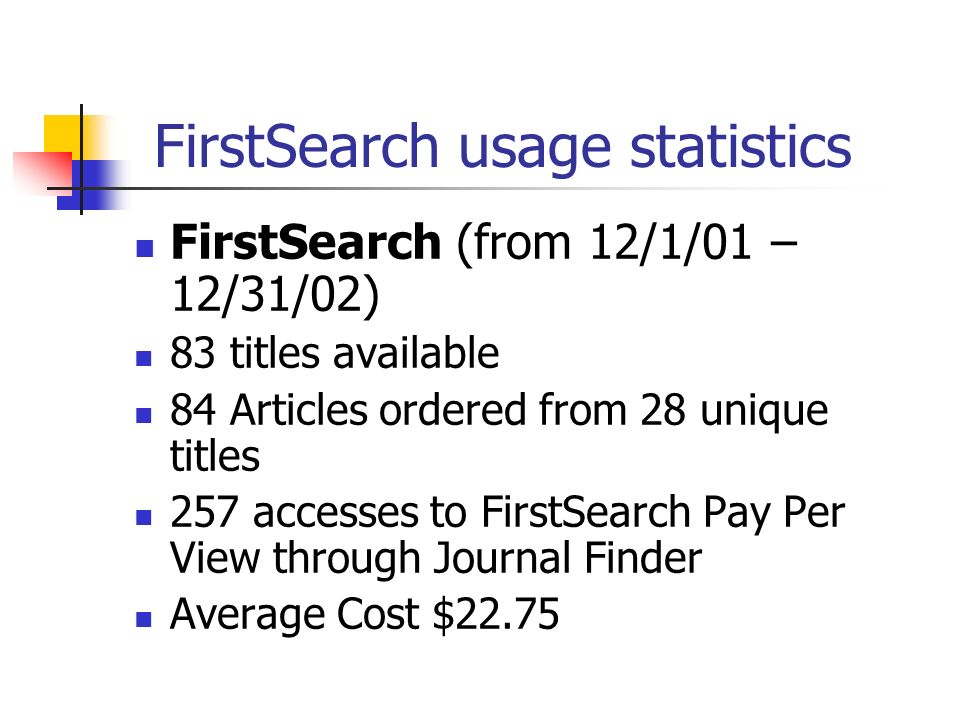960x720 pixels.
Task: Click the bold FirstSearch word in first bullet
Action: [x=306, y=242]
